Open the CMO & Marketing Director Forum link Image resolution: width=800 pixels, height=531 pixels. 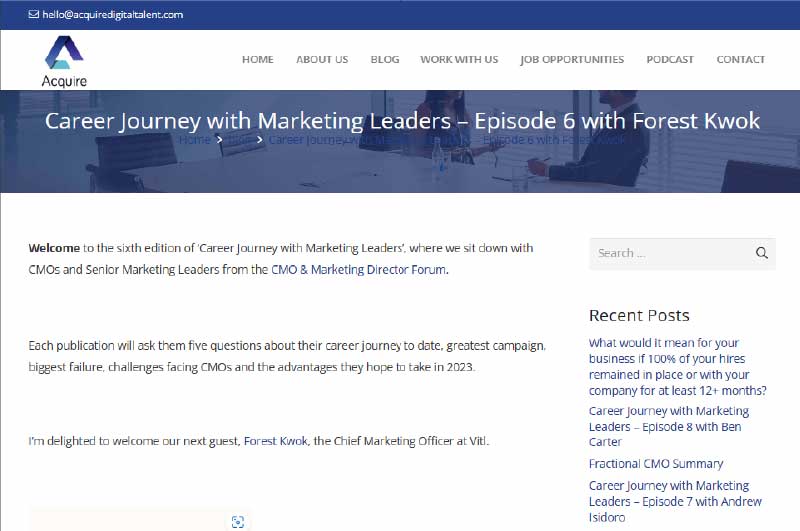359,269
